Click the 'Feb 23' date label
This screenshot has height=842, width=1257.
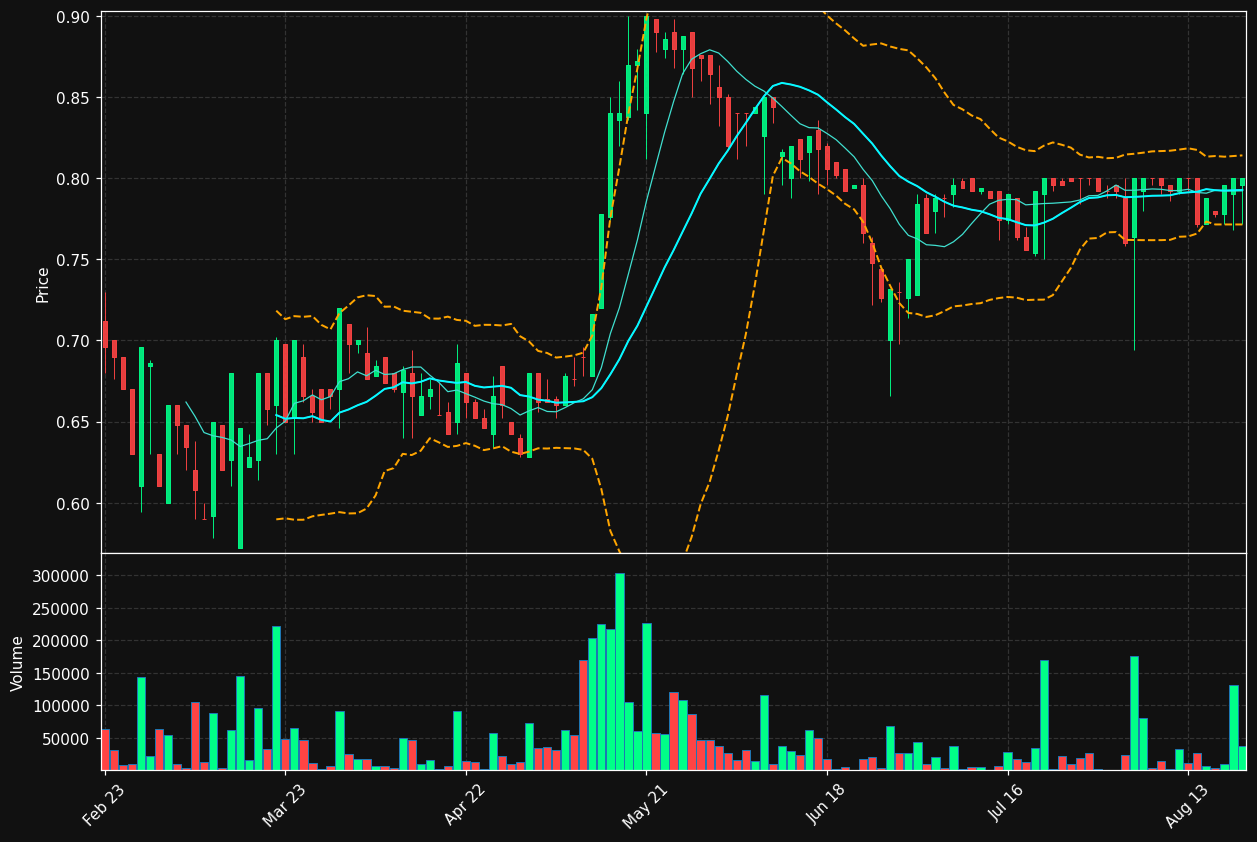point(103,804)
